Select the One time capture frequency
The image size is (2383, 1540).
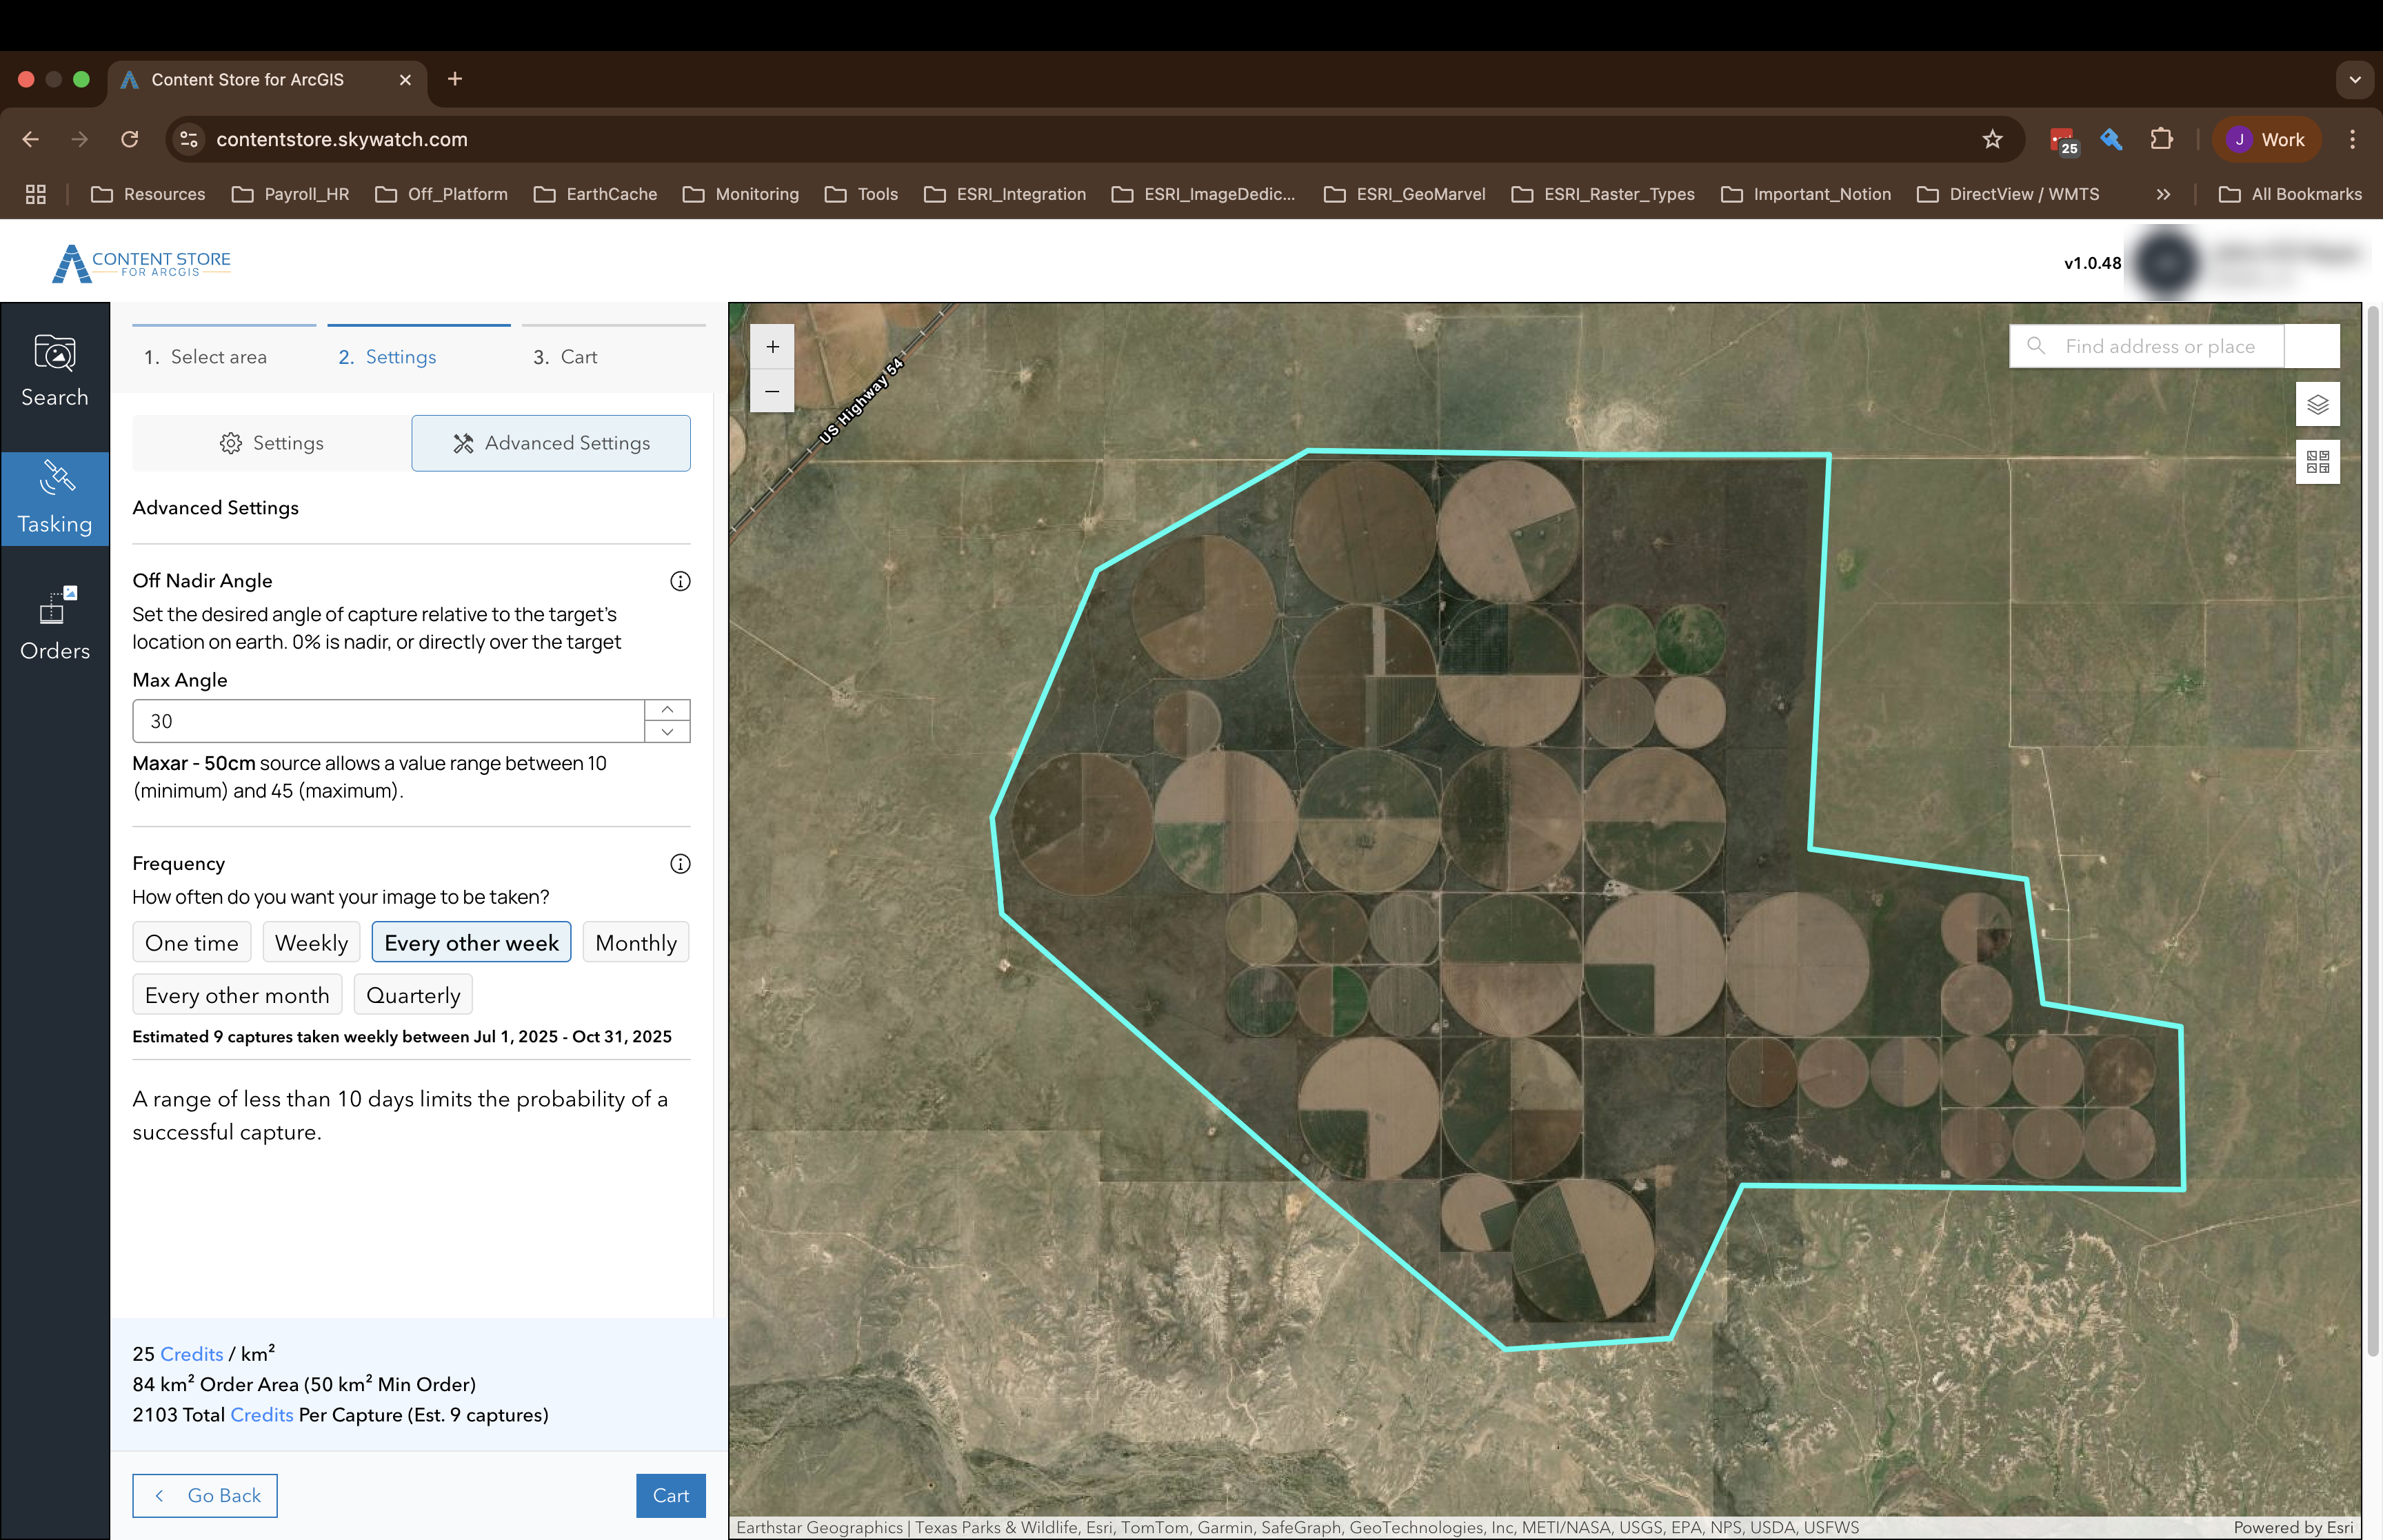click(191, 941)
